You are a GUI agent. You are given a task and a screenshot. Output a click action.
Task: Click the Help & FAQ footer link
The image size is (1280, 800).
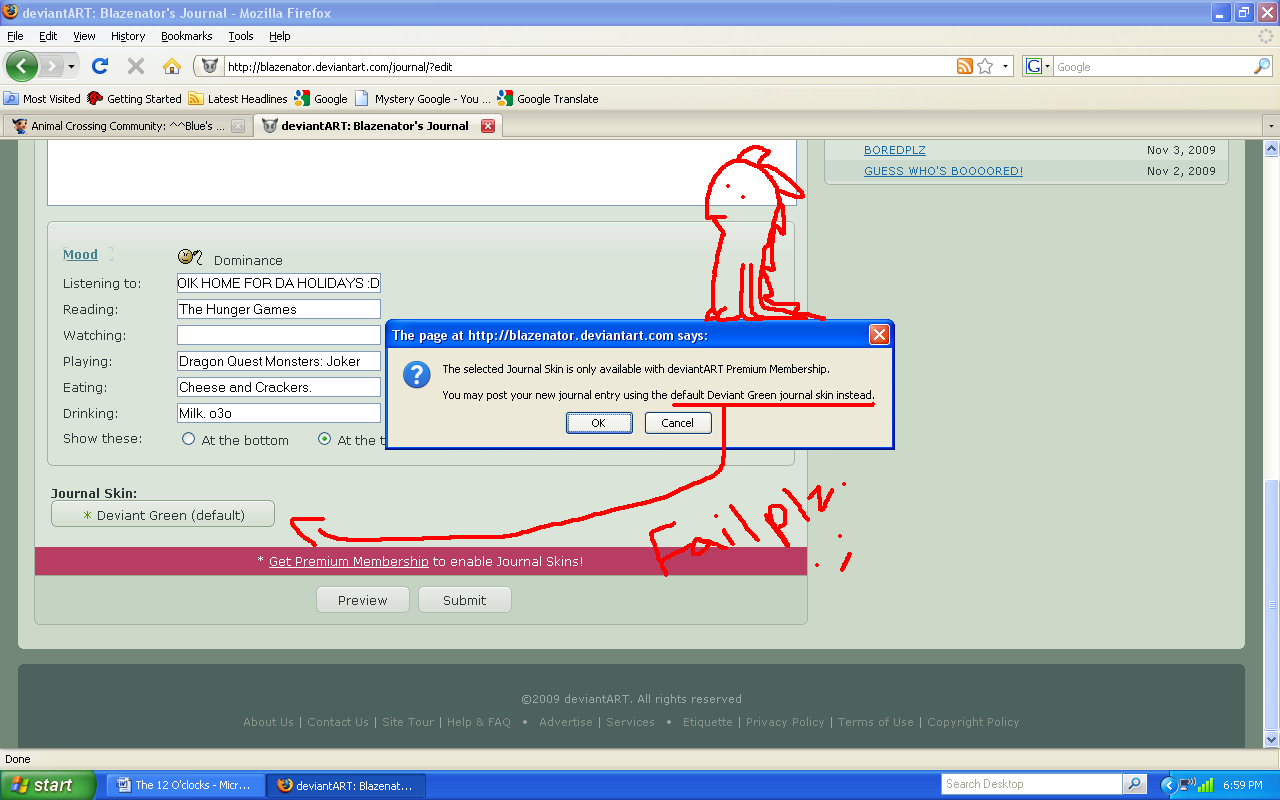point(479,722)
